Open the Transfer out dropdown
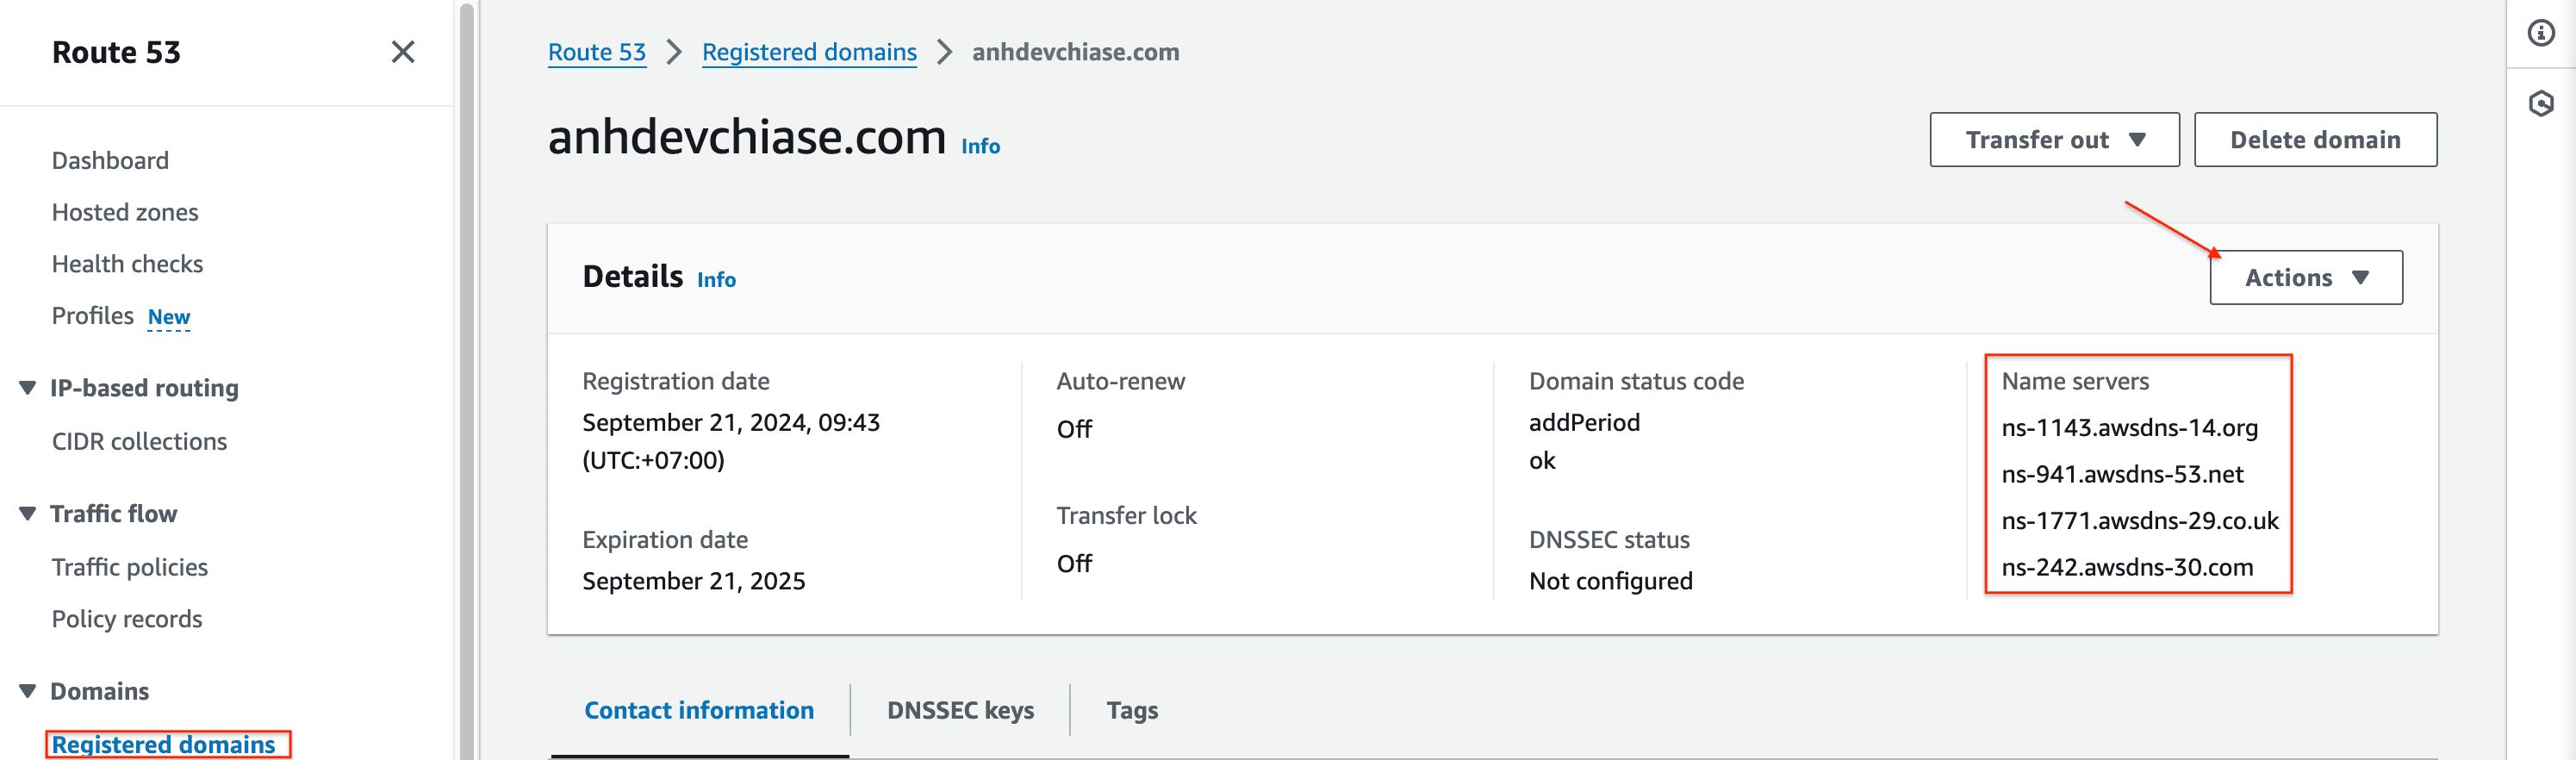The width and height of the screenshot is (2576, 760). tap(2054, 140)
